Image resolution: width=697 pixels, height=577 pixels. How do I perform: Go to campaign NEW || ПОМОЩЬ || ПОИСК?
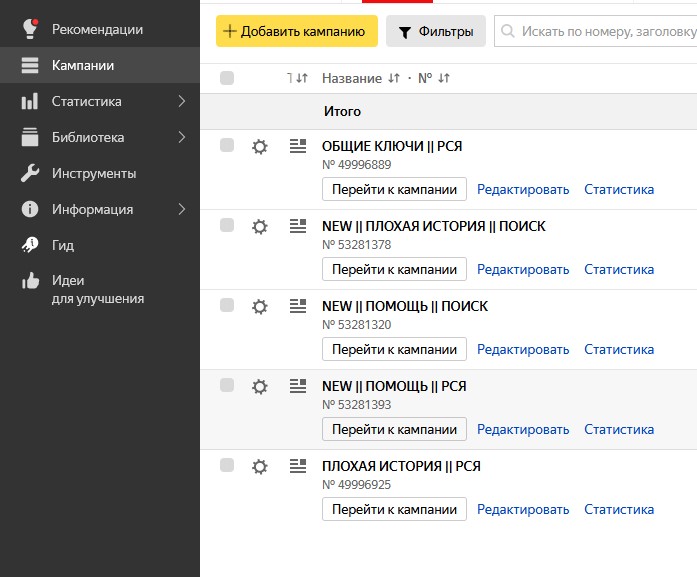(x=394, y=349)
